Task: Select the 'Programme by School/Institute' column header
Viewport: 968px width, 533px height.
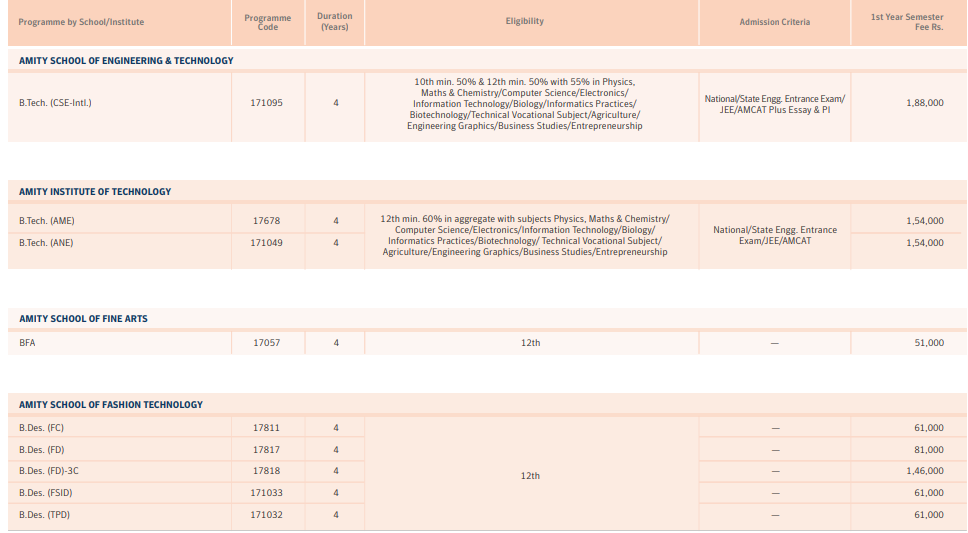Action: [x=81, y=22]
